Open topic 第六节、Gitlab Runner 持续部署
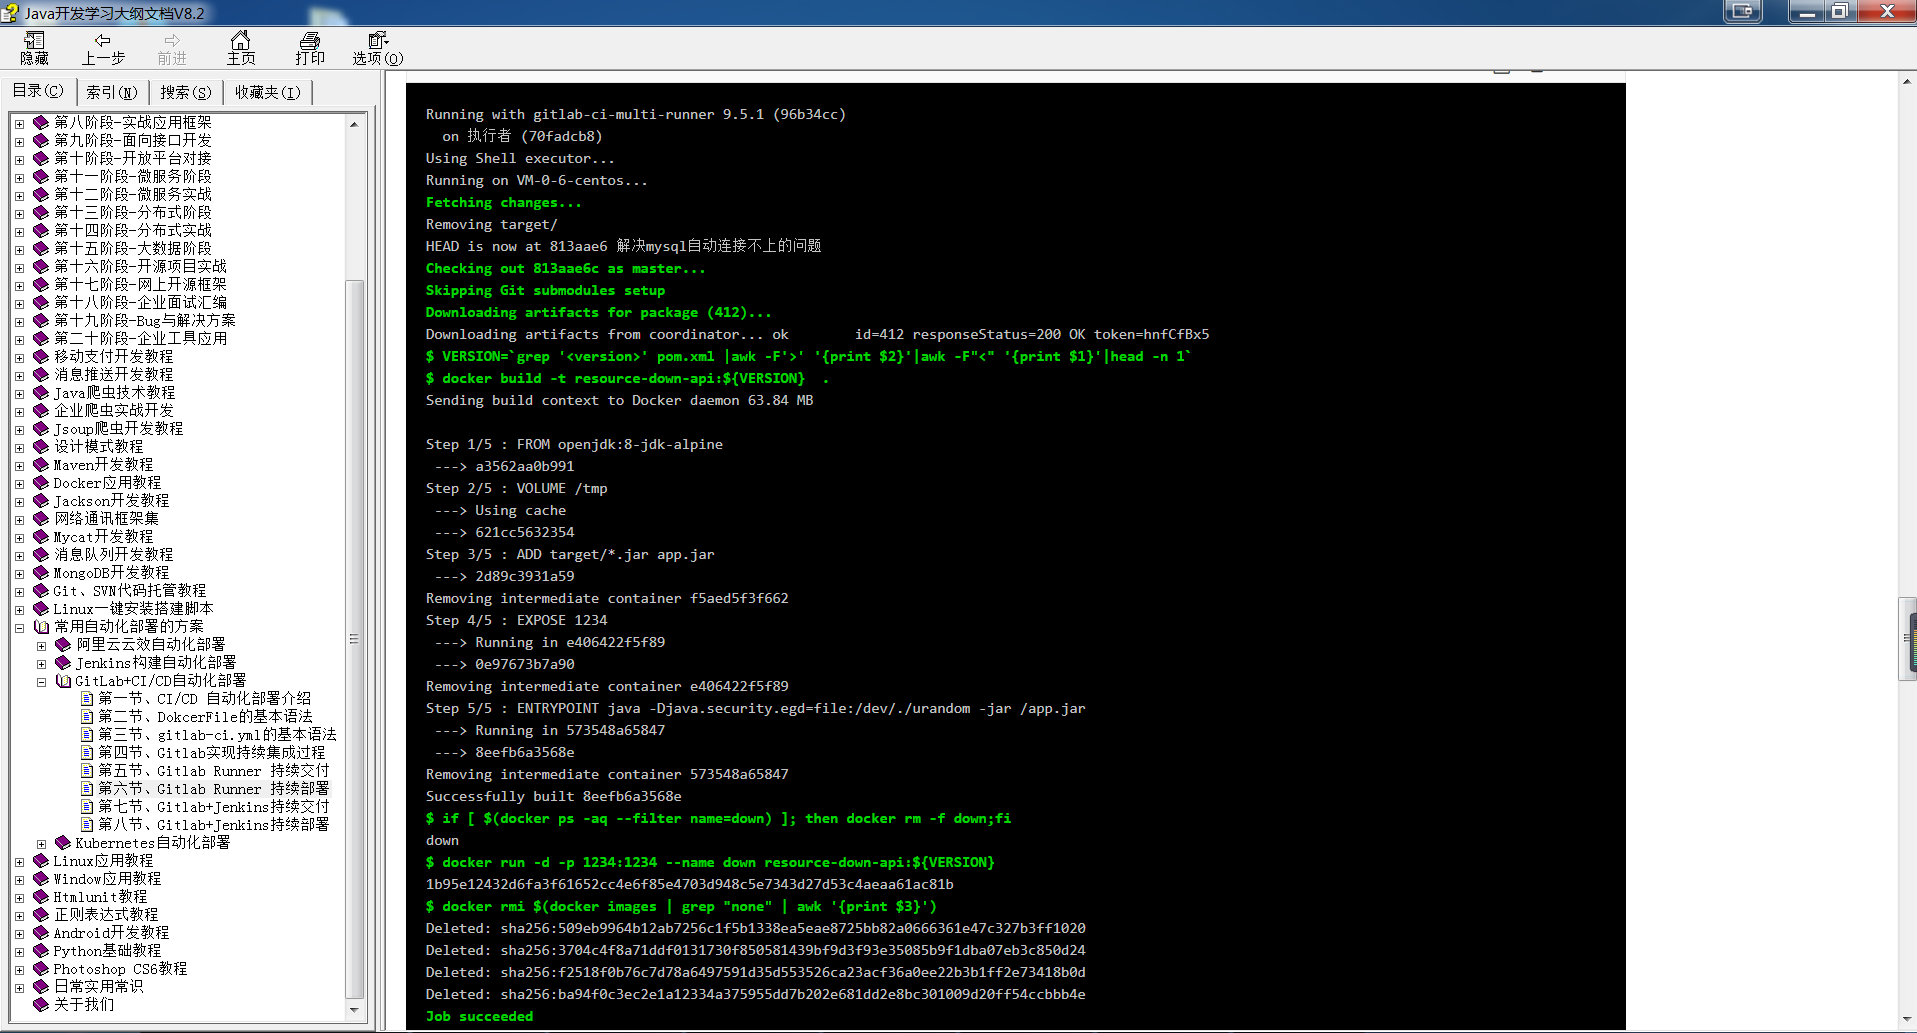The height and width of the screenshot is (1033, 1917). pos(213,789)
